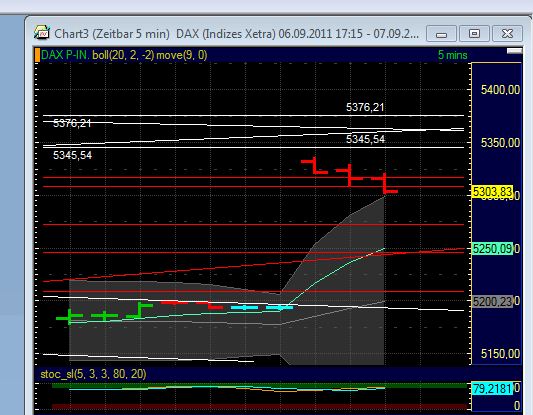
Task: Click the first red bar of the gap-up session
Action: pyautogui.click(x=314, y=166)
